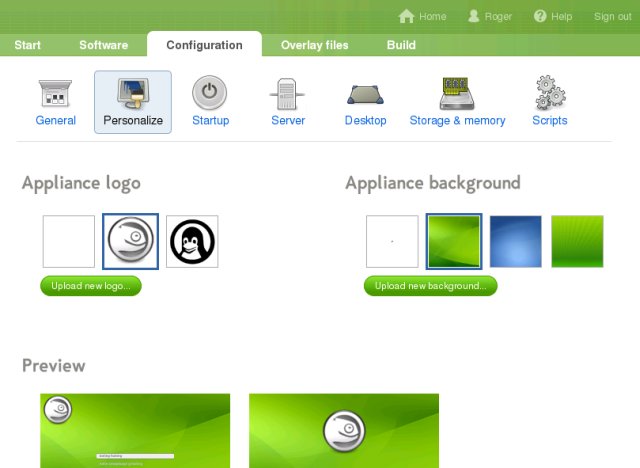The image size is (640, 468).
Task: Choose the SUSE chameleon logo
Action: 131,242
